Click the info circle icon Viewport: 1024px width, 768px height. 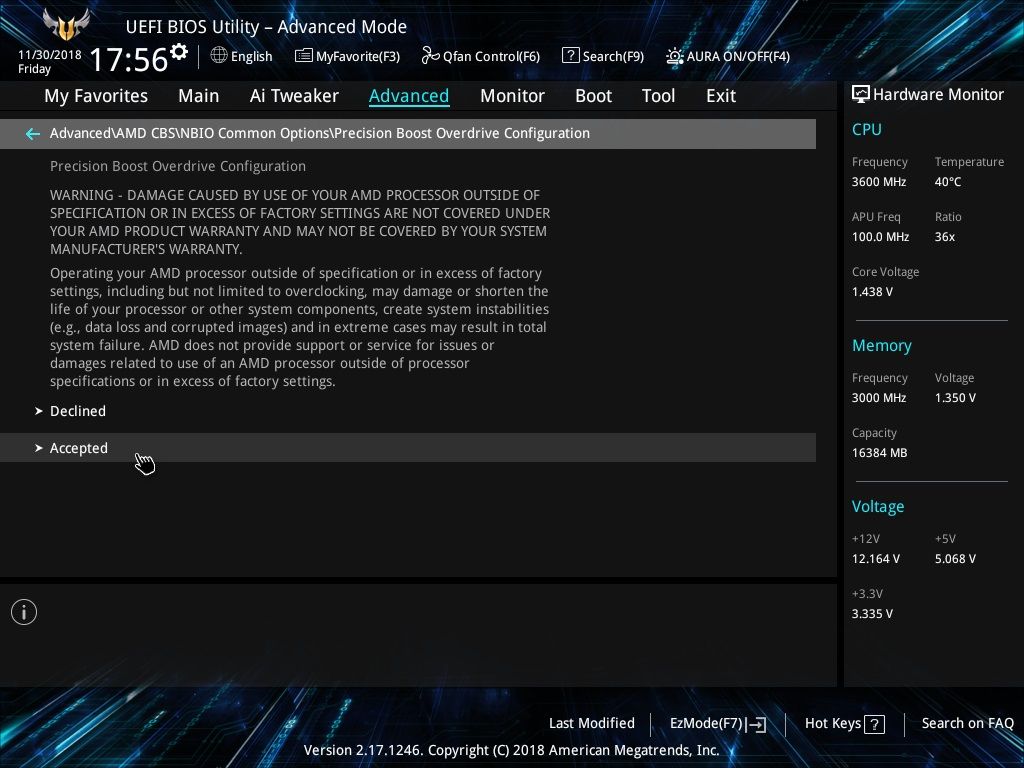point(24,612)
